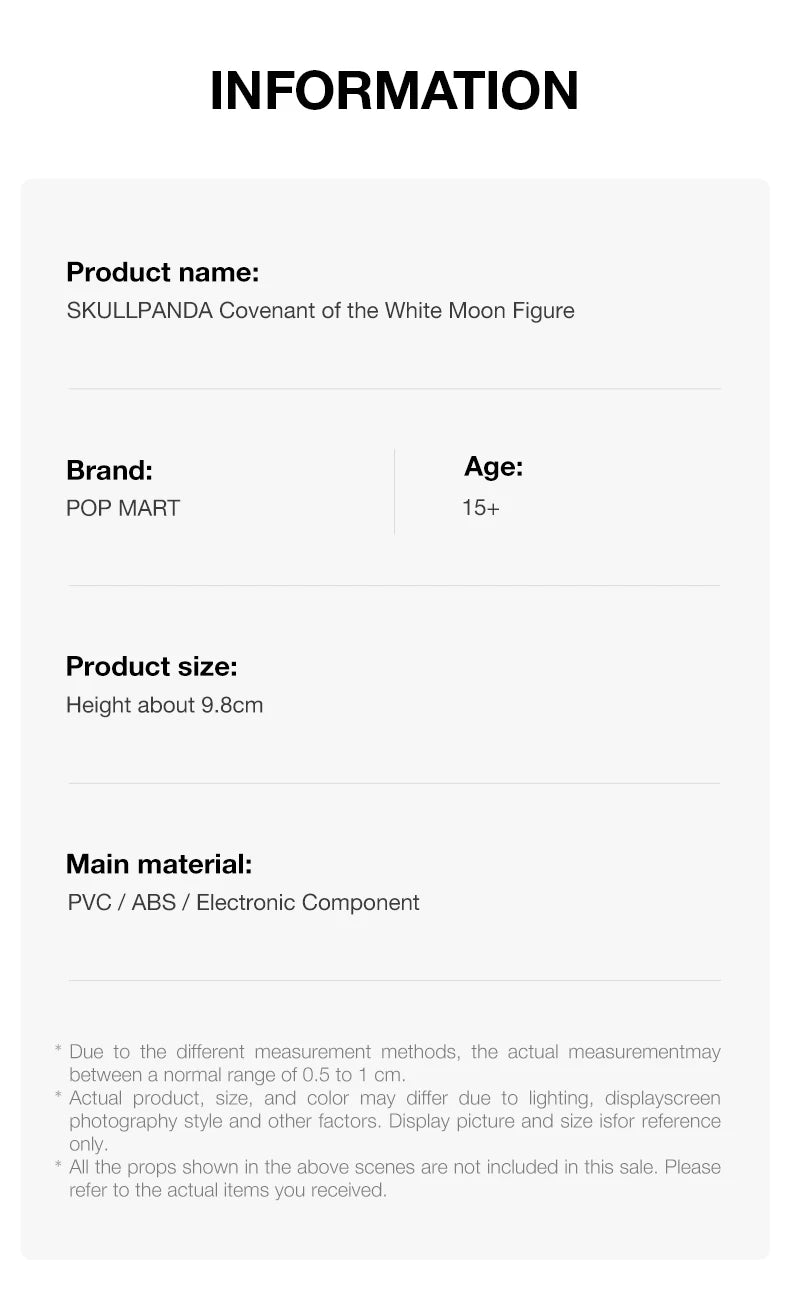This screenshot has width=790, height=1297.
Task: Click the divider line below the Brand row
Action: click(394, 585)
